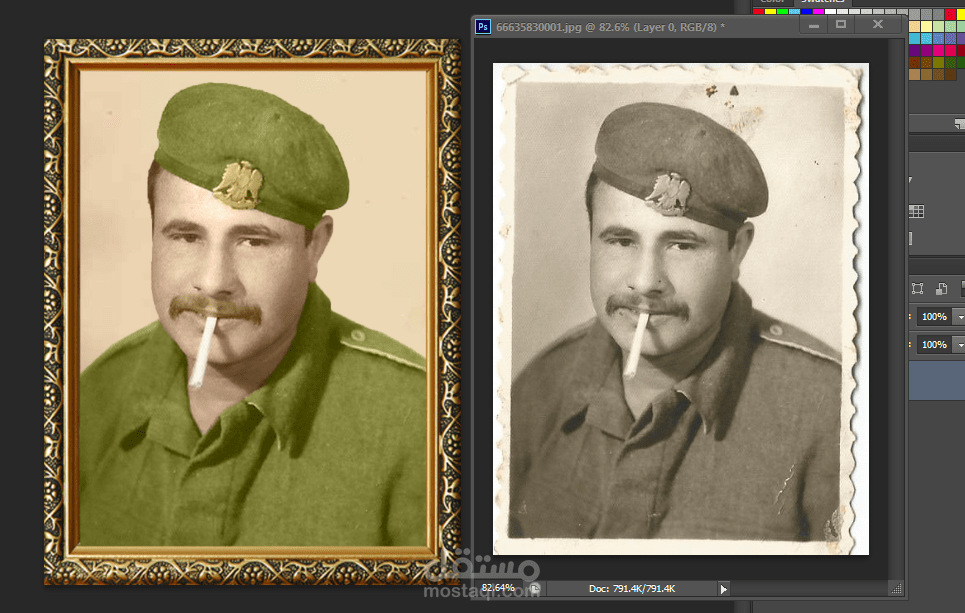The height and width of the screenshot is (613, 965).
Task: Maximize the 66635830001.jpg document window
Action: [841, 25]
